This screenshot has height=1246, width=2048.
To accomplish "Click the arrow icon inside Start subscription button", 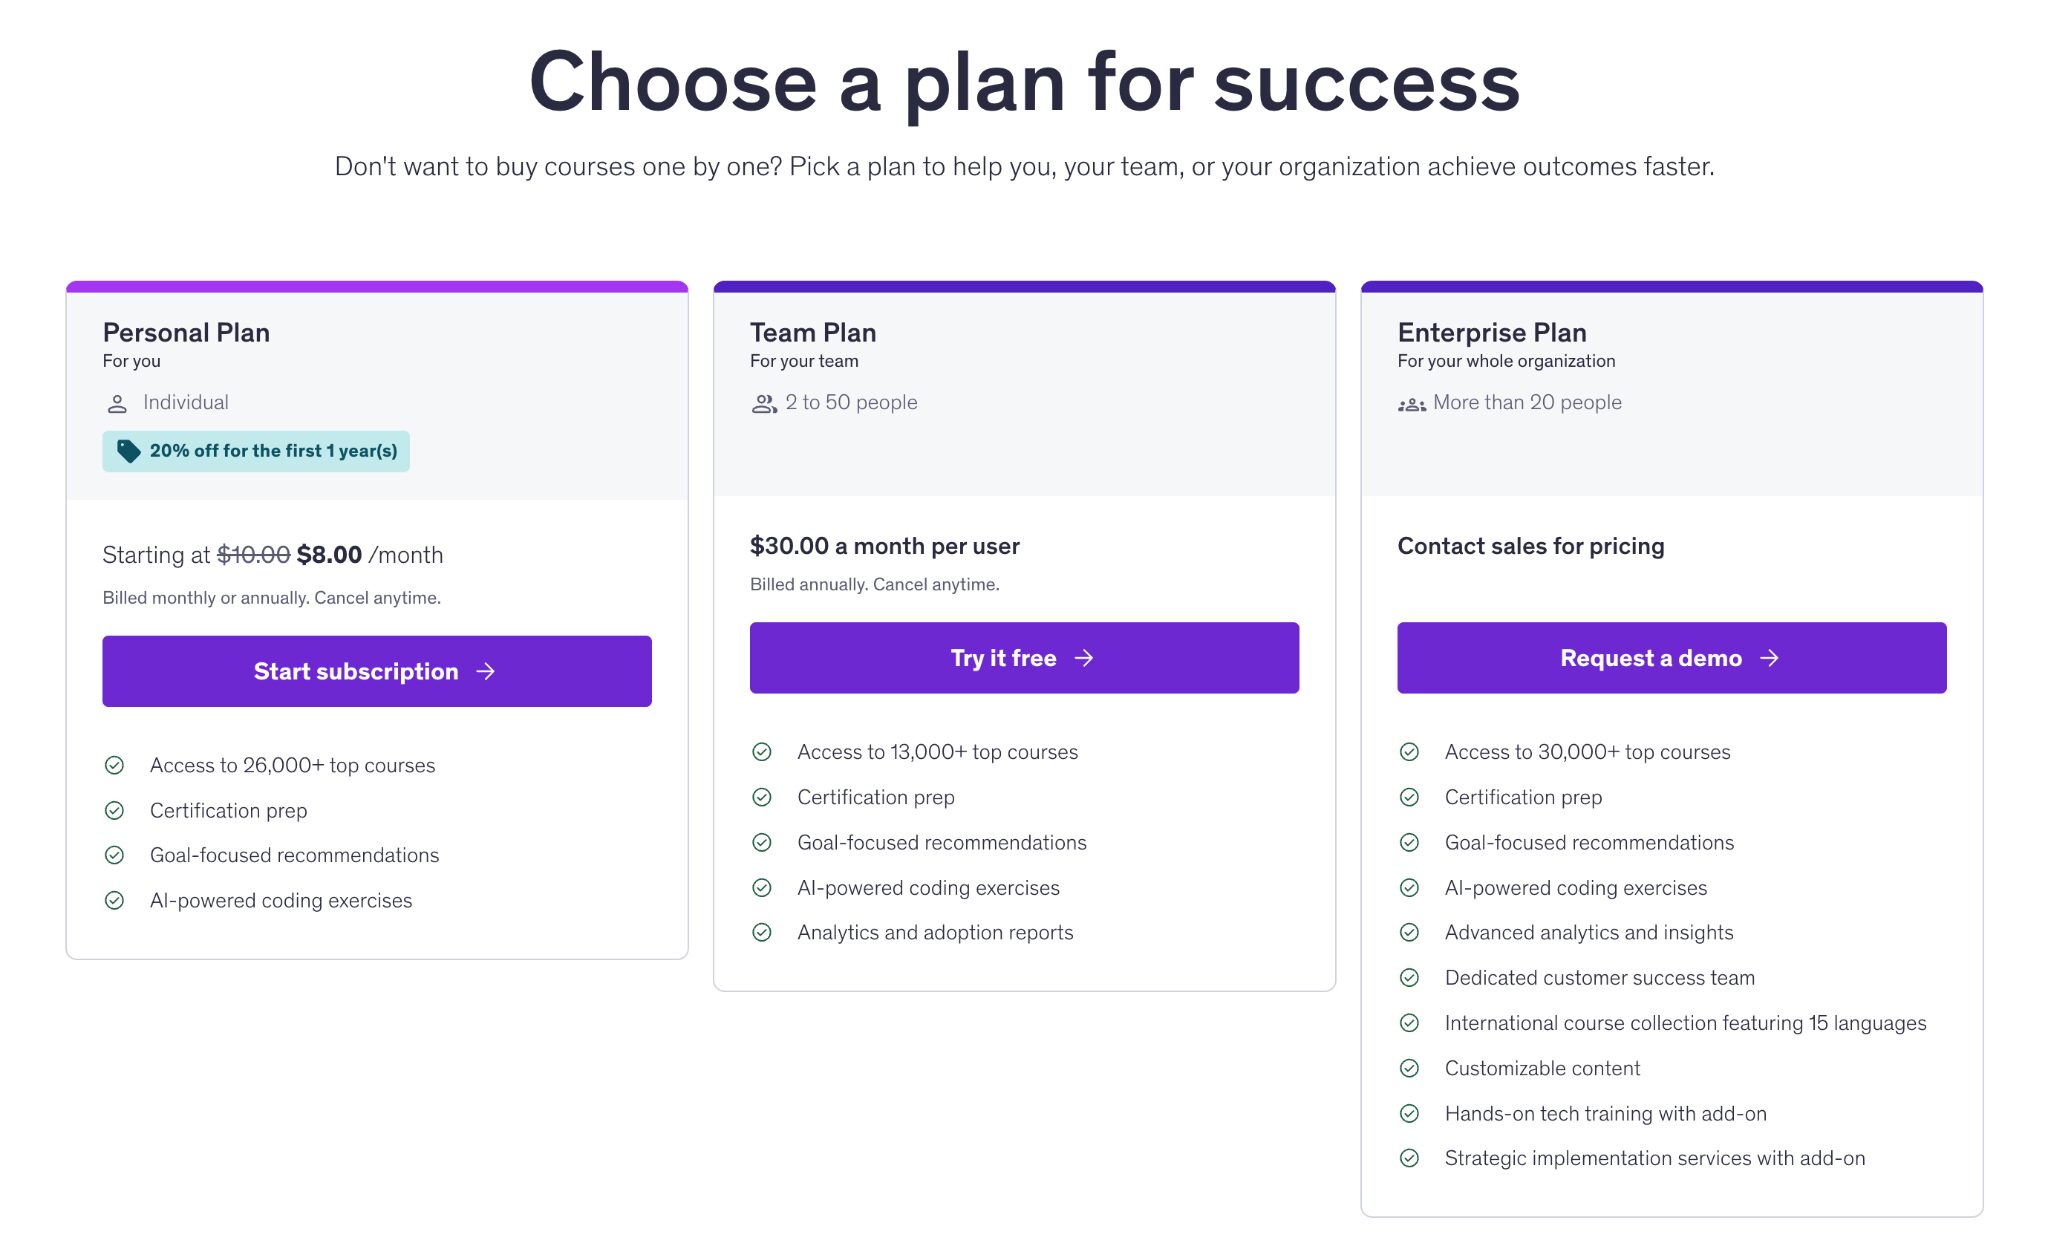I will (487, 671).
